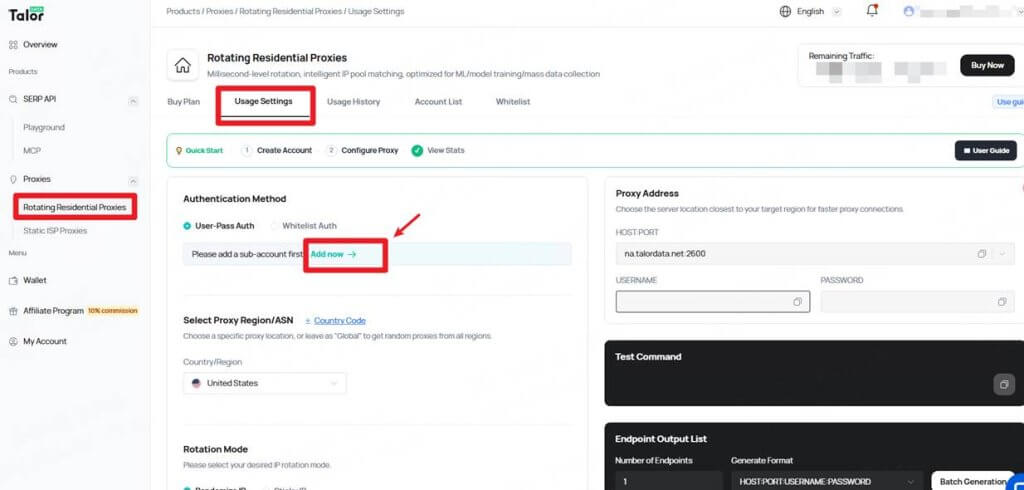
Task: Expand the HOST:PORT server dropdown
Action: [x=1003, y=253]
